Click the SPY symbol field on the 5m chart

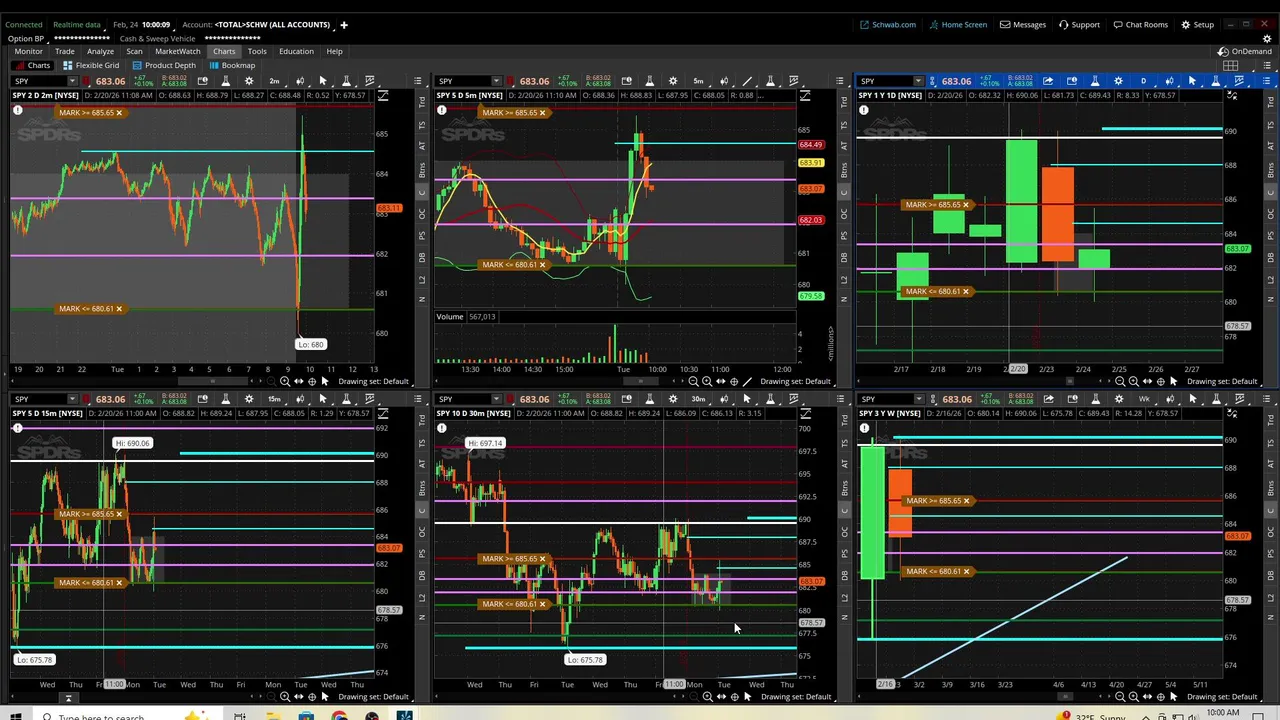[464, 81]
